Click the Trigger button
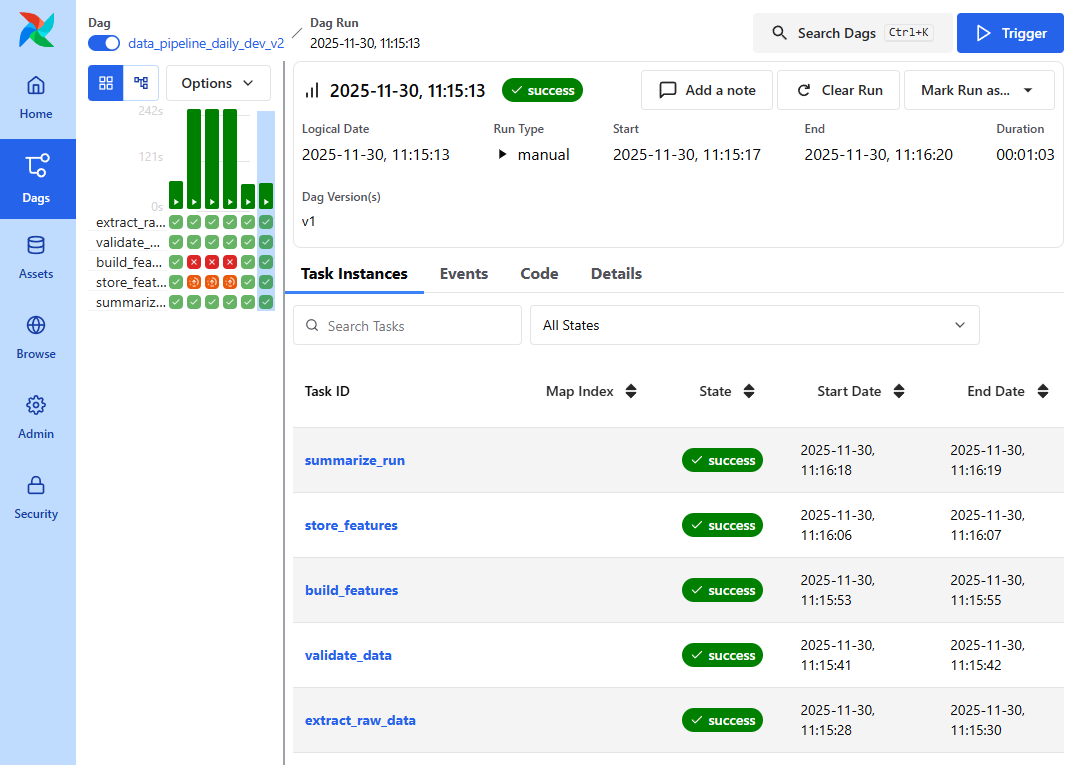 [x=1009, y=33]
